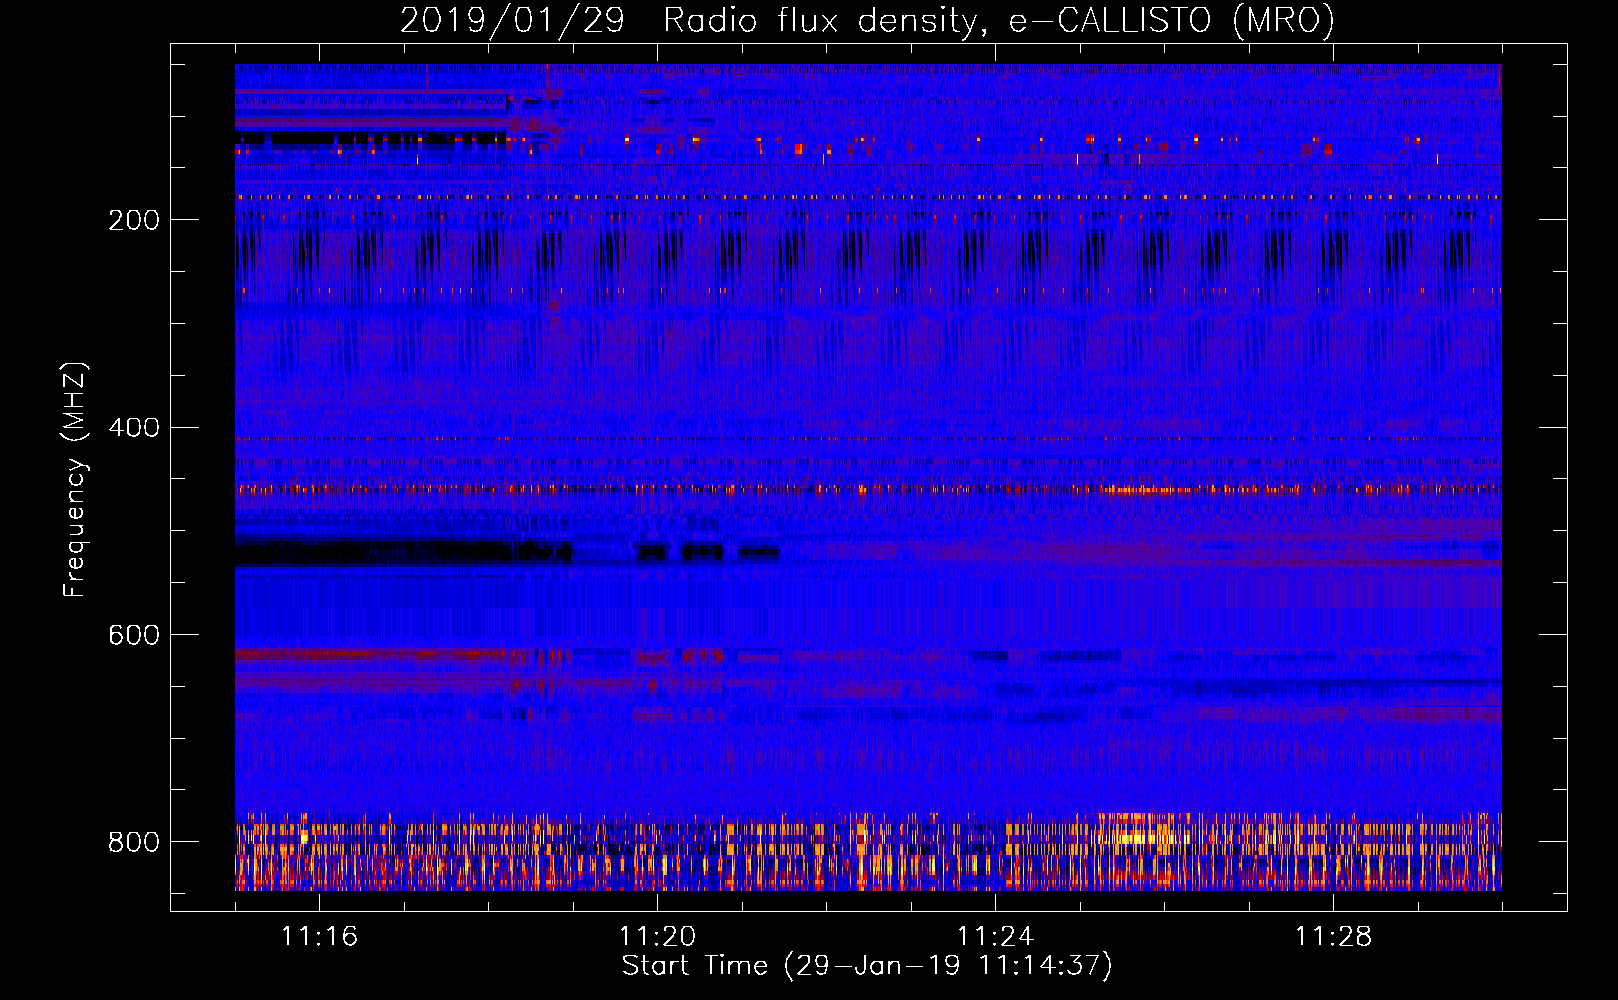This screenshot has height=1000, width=1618.
Task: Click the 11:24 time tick label
Action: pos(995,936)
